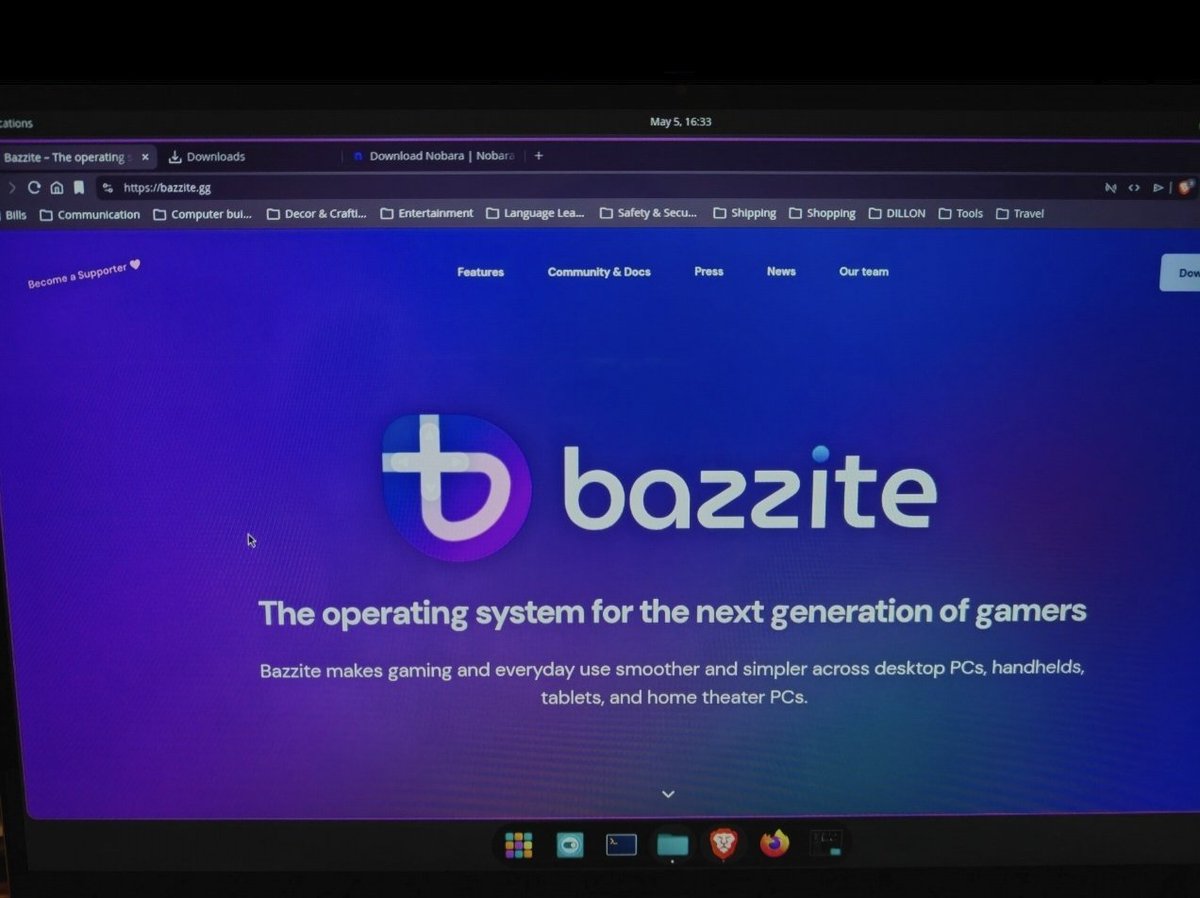The width and height of the screenshot is (1200, 898).
Task: Click the 'Bazzite makes gaming and everyday use' paragraph
Action: [672, 682]
